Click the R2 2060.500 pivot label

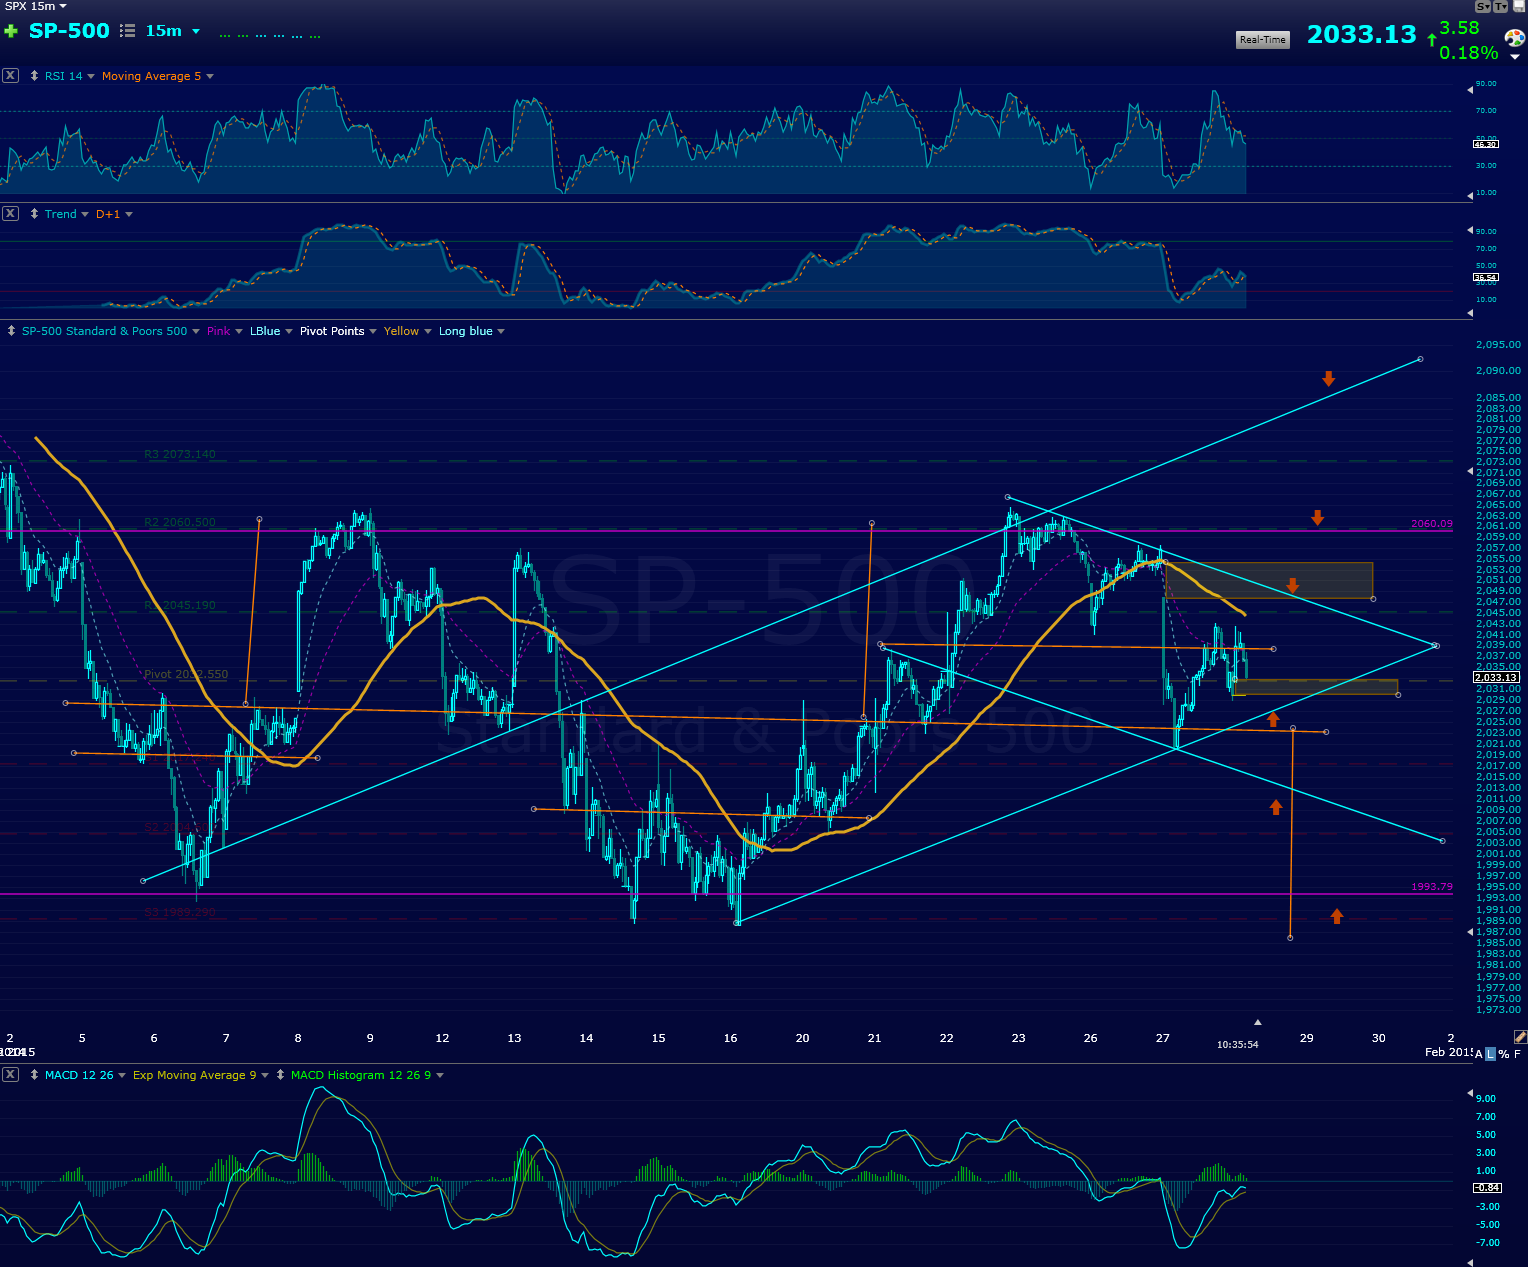click(180, 522)
